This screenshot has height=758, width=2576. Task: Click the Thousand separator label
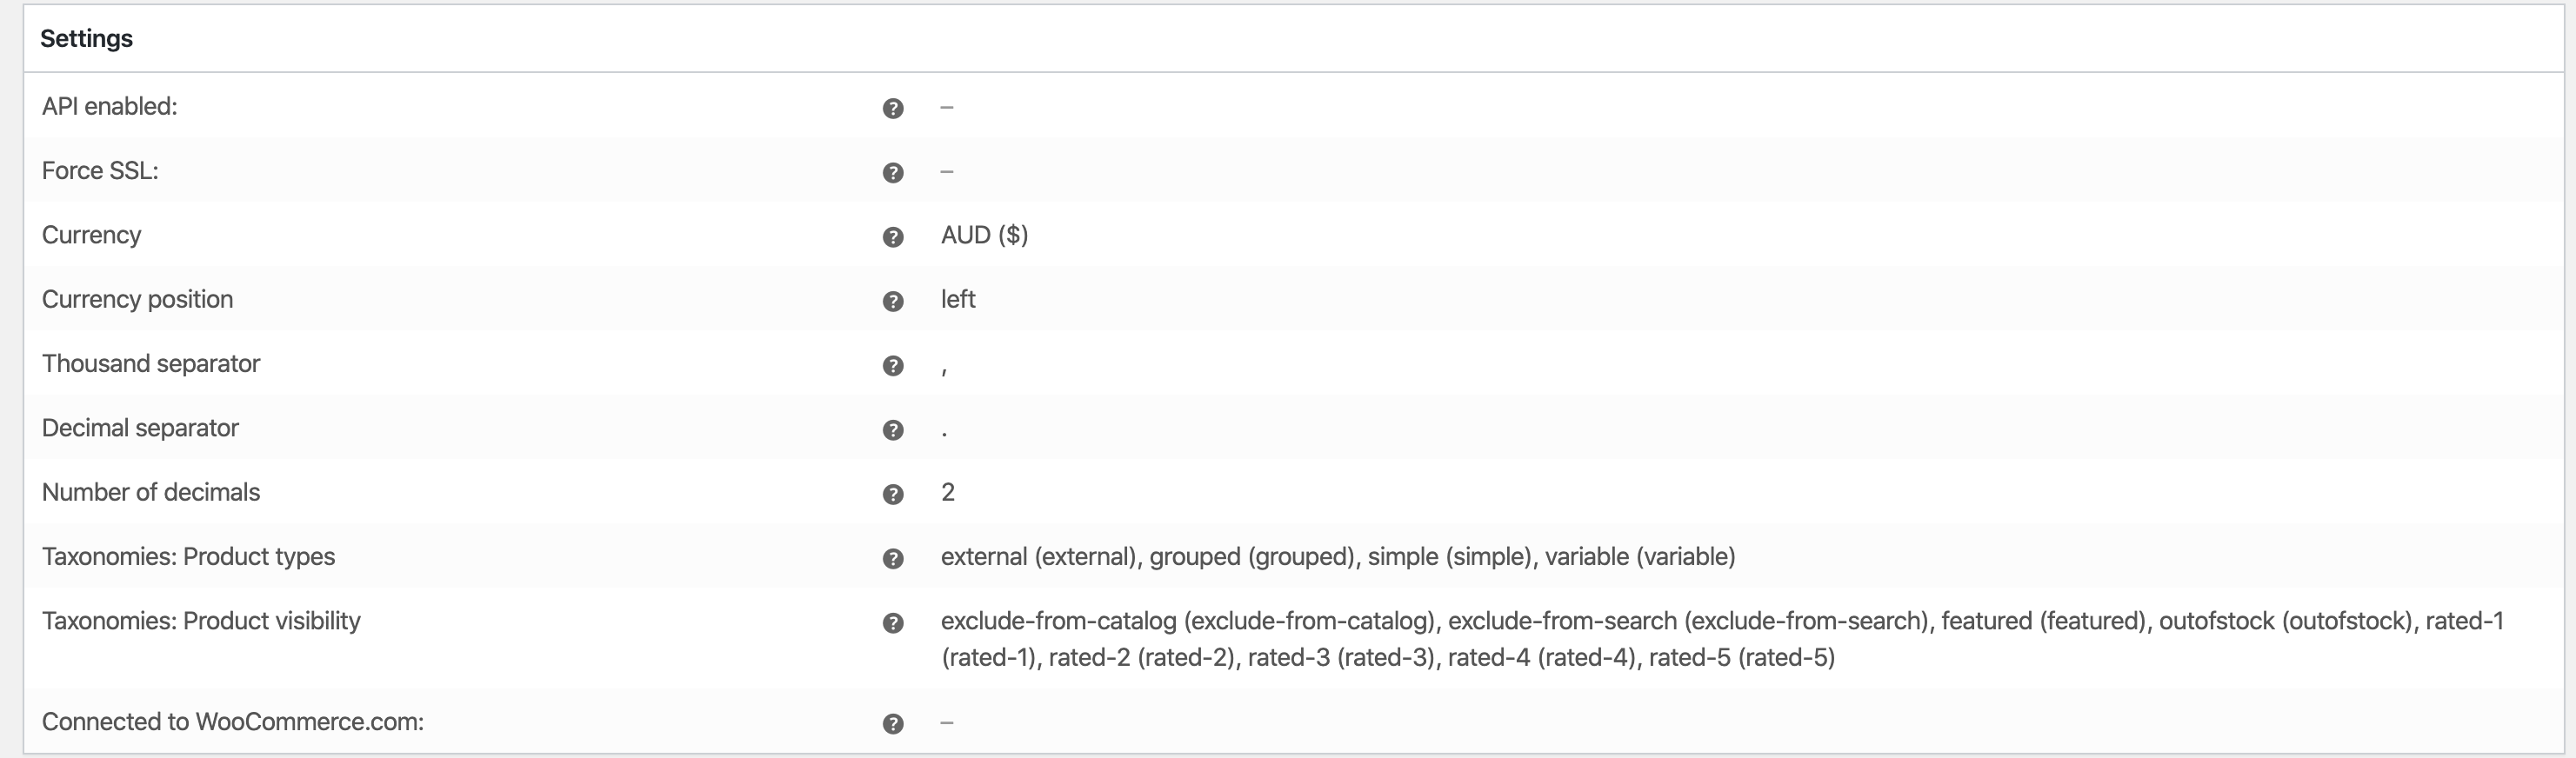151,363
